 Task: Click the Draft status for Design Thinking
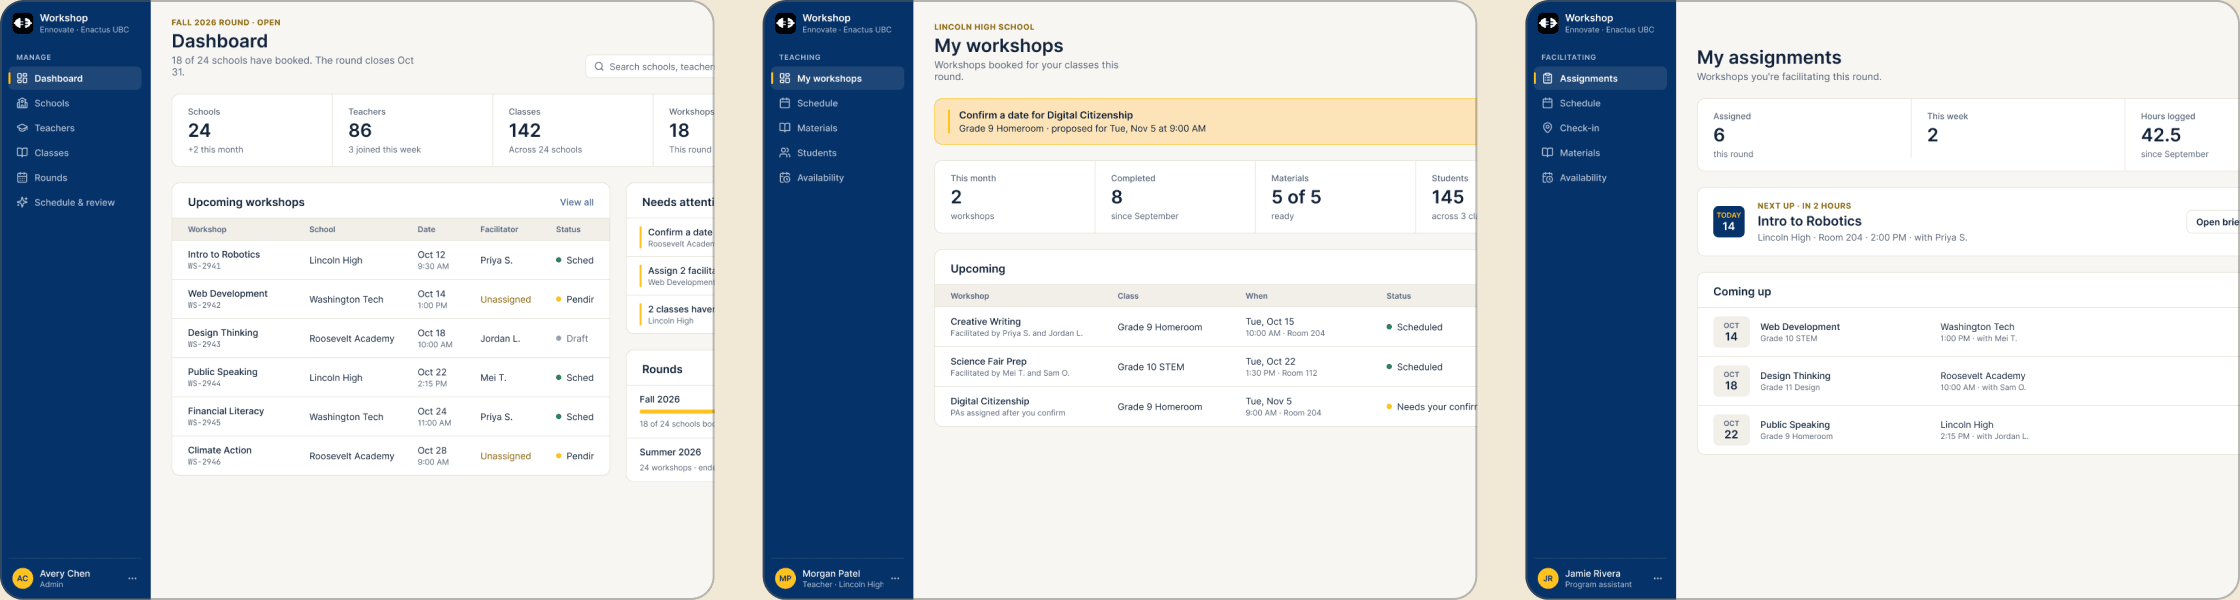pos(572,339)
